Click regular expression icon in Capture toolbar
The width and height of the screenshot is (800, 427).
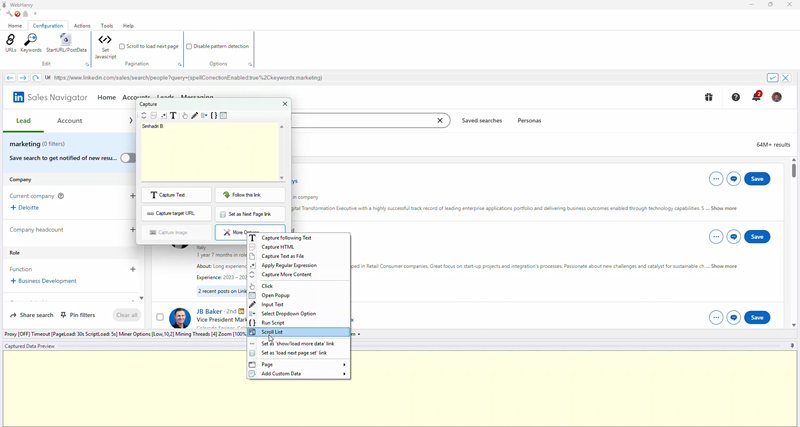coord(163,116)
